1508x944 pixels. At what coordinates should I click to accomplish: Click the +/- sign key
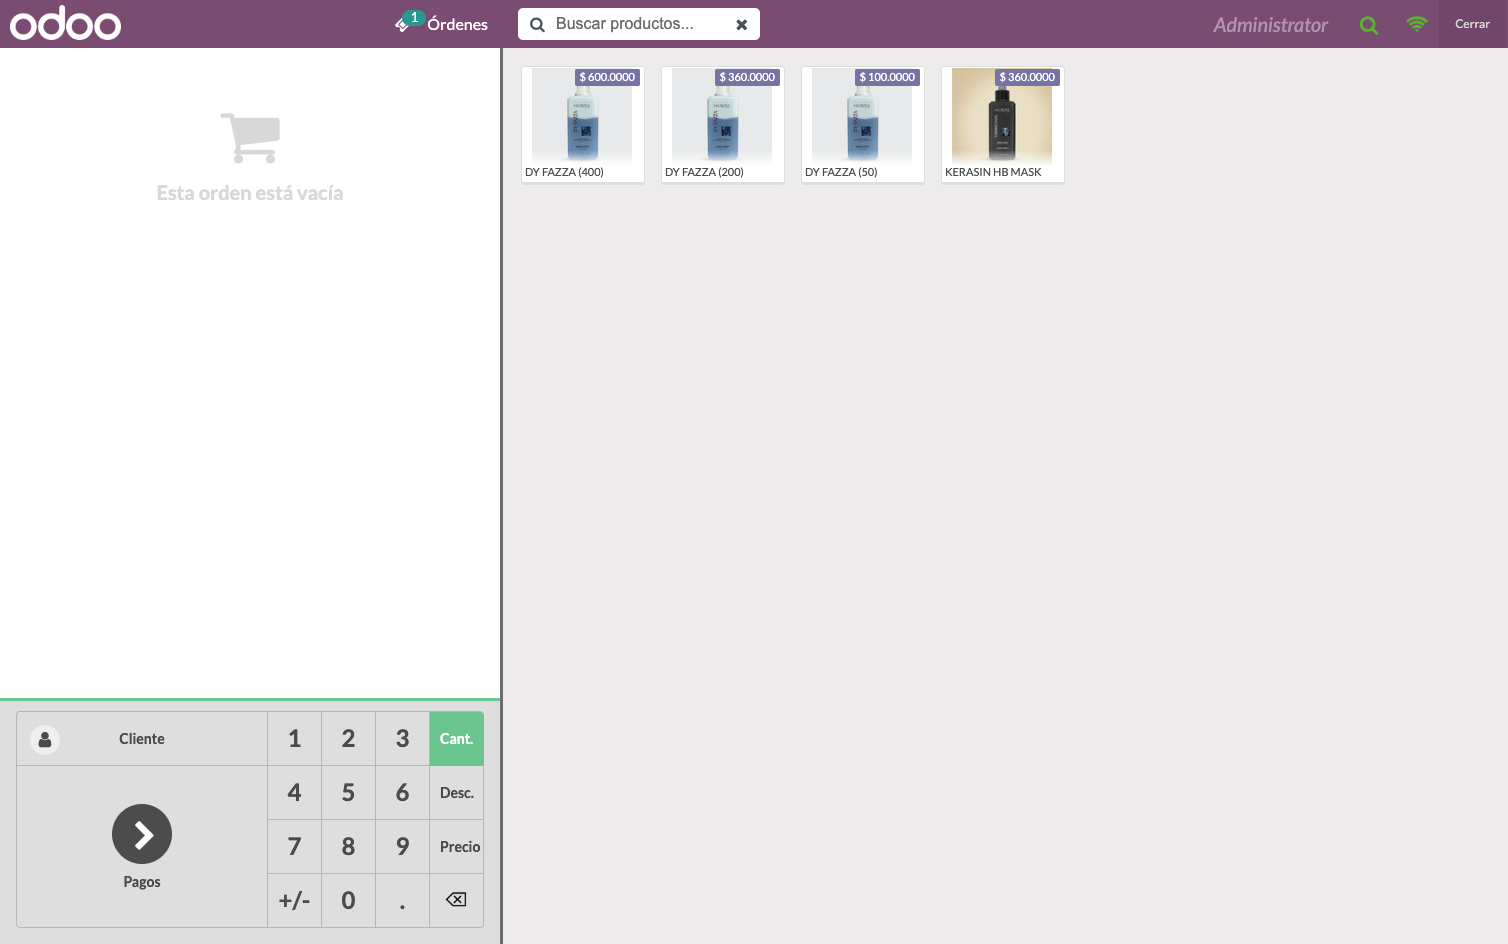tap(295, 901)
